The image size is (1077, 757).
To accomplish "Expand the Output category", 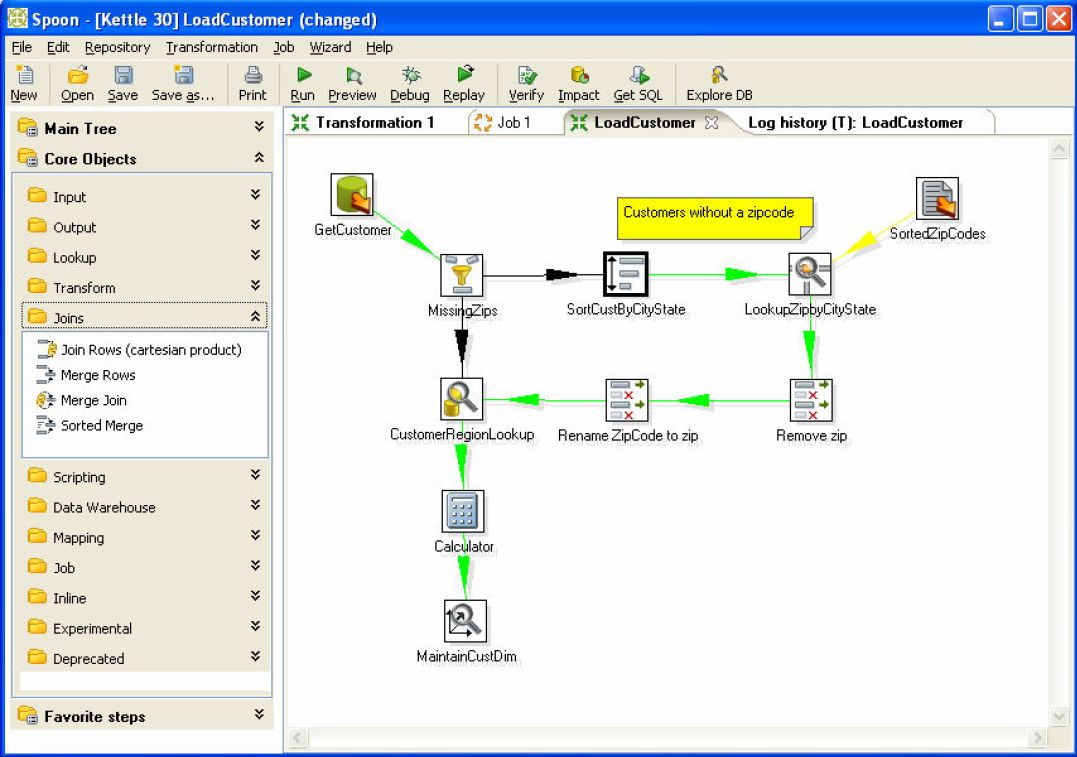I will pos(256,225).
